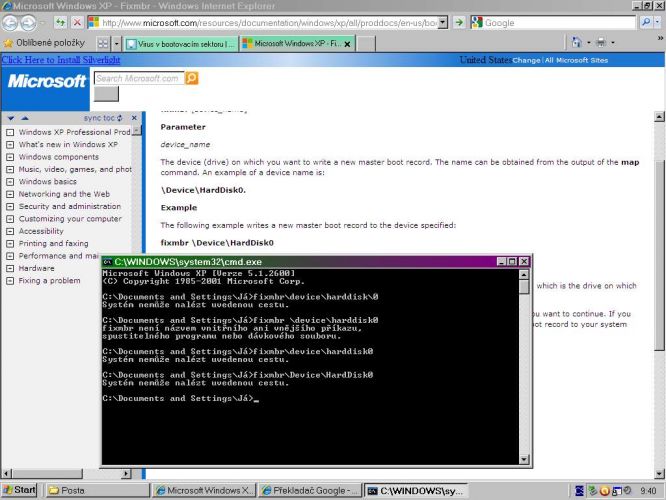Click the first system tray icon

pyautogui.click(x=579, y=491)
